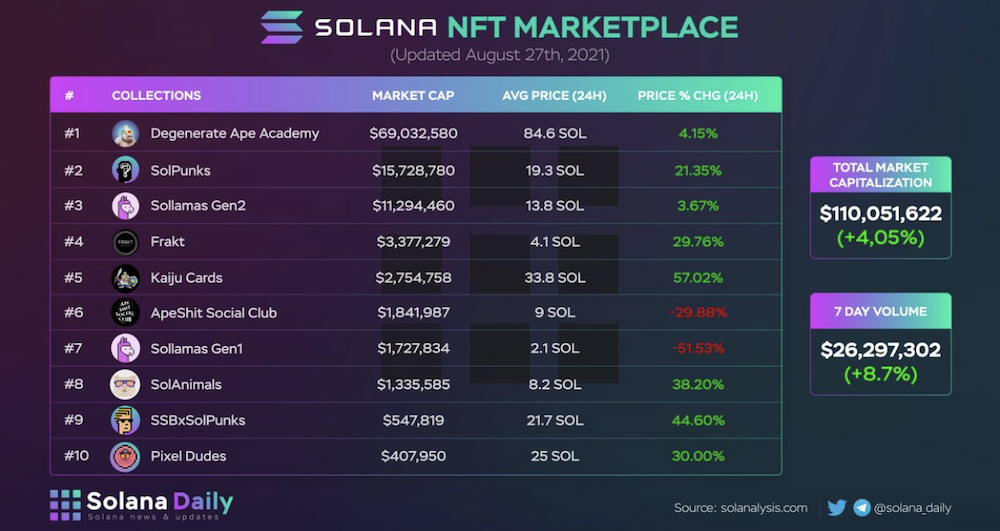
Task: Click the Sollamas Gen2 llama icon
Action: (125, 206)
